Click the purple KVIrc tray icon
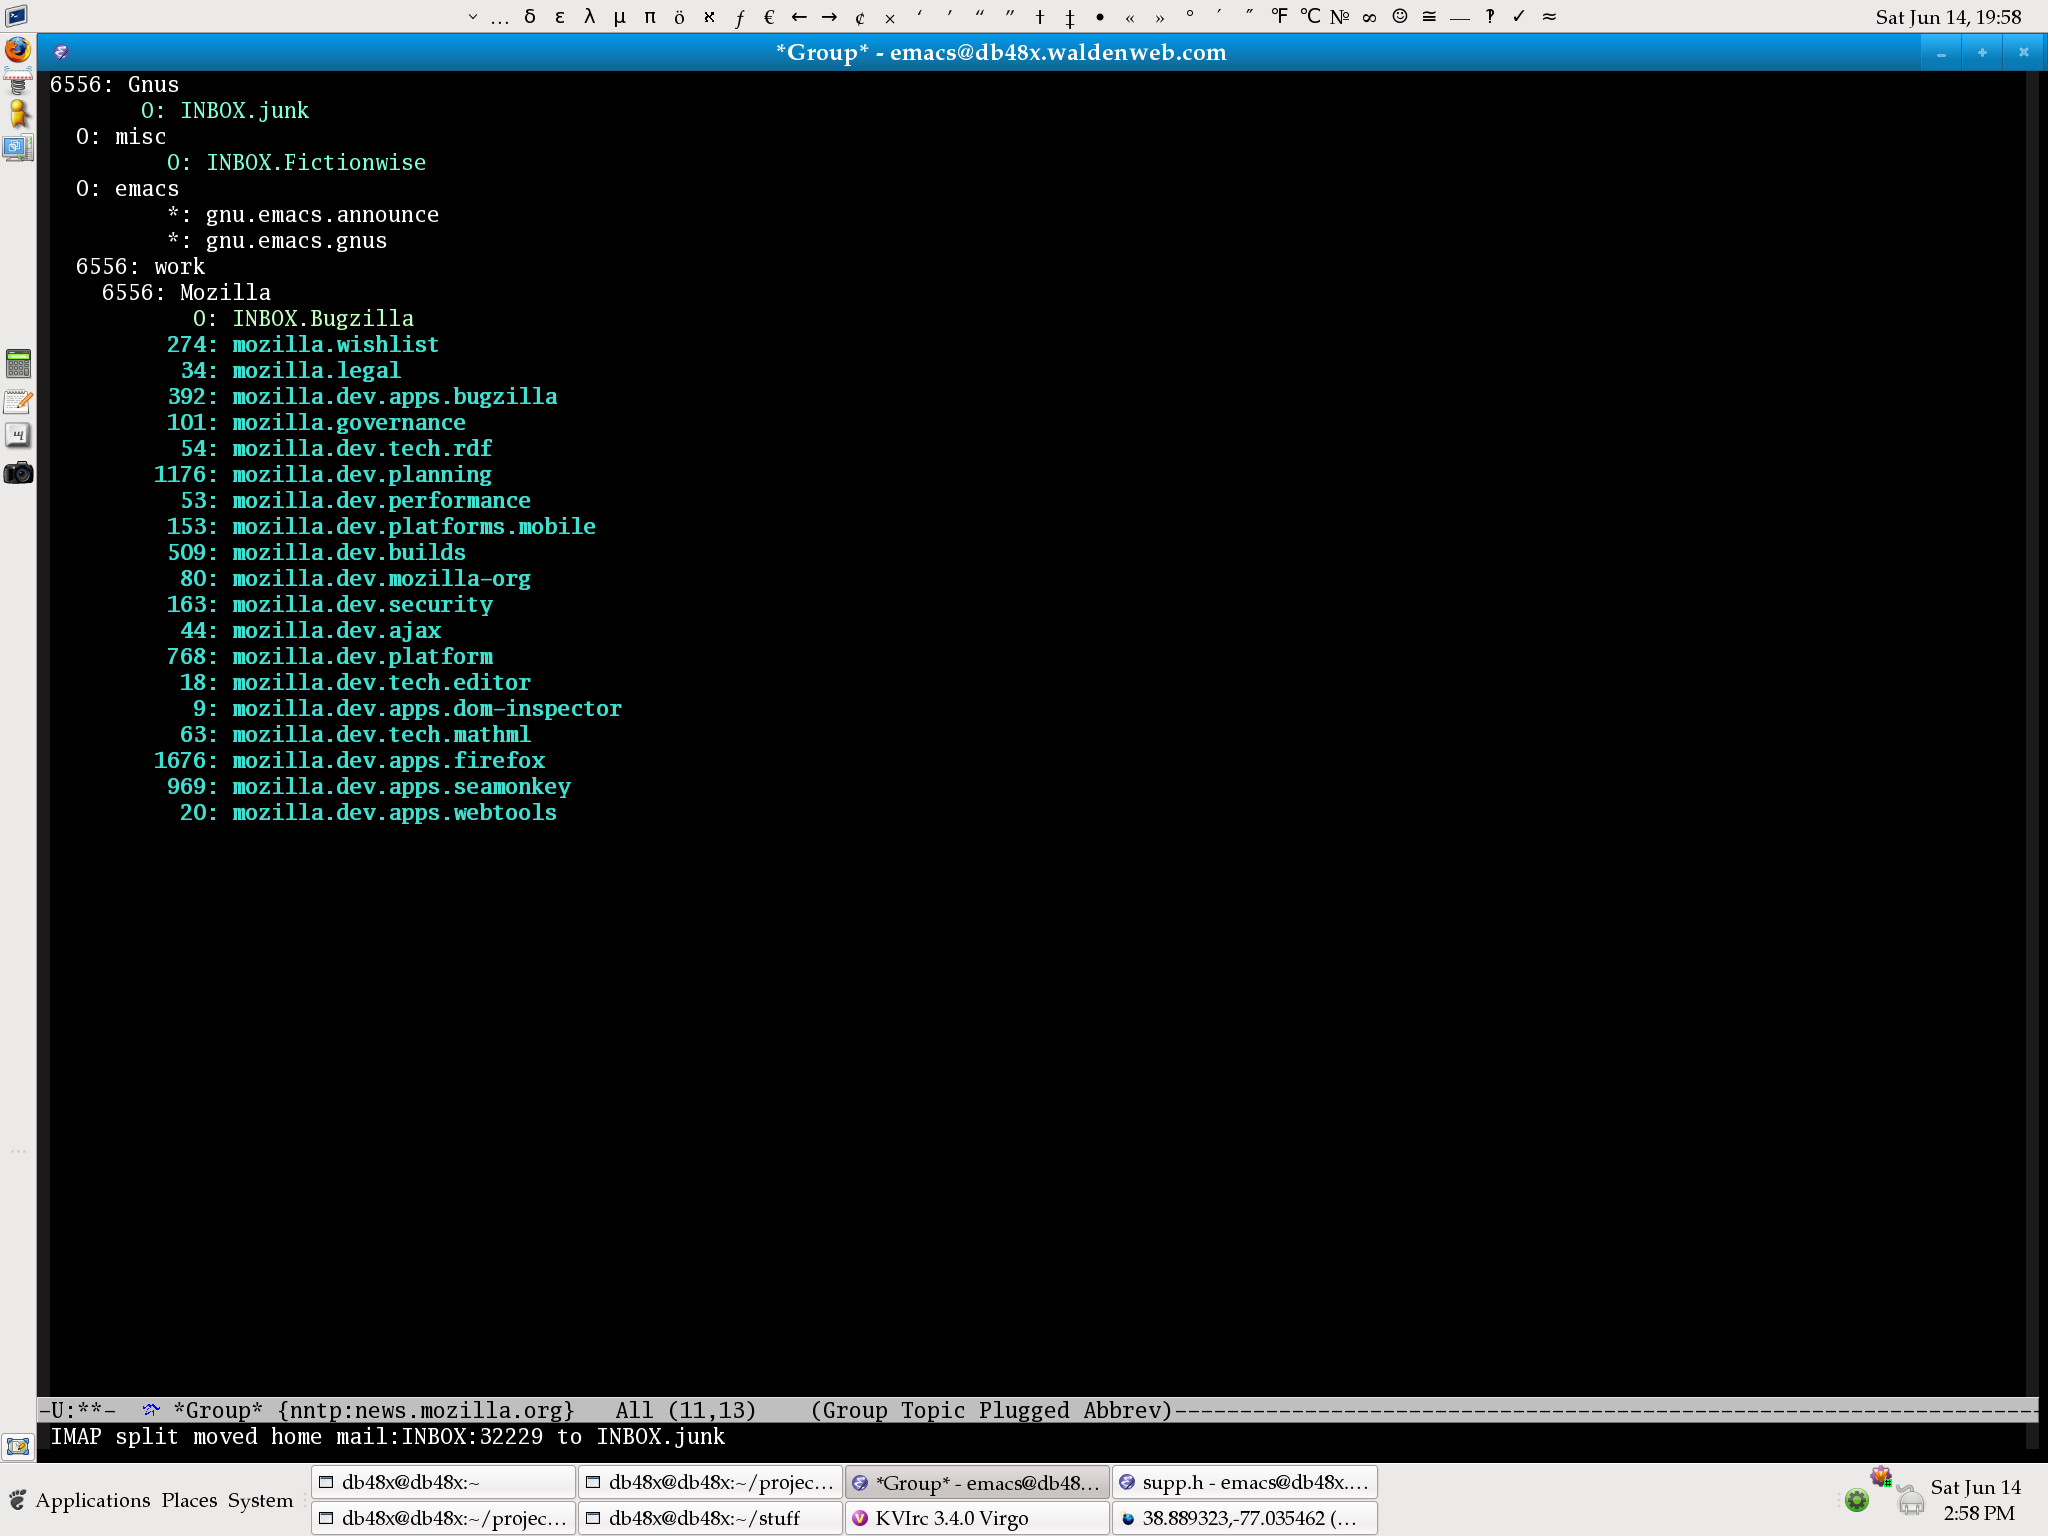The image size is (2048, 1536). tap(1881, 1476)
